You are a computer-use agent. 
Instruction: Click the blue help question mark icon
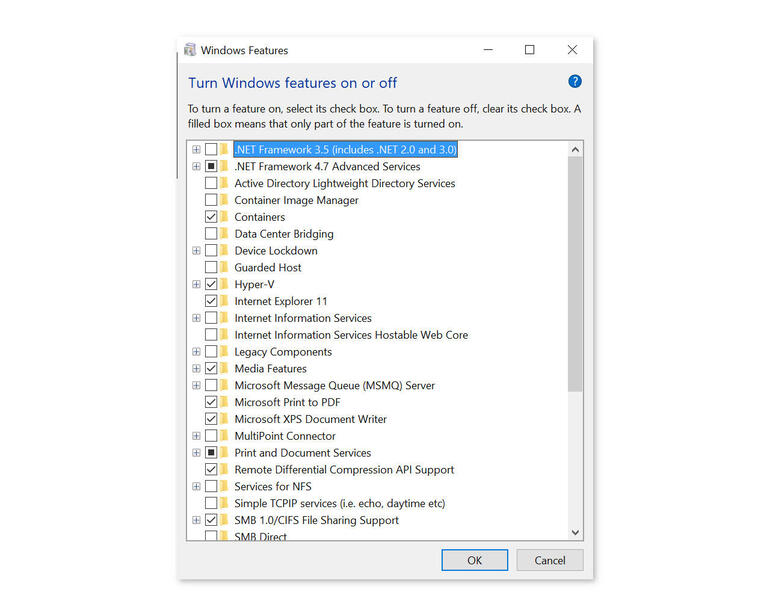(x=575, y=82)
